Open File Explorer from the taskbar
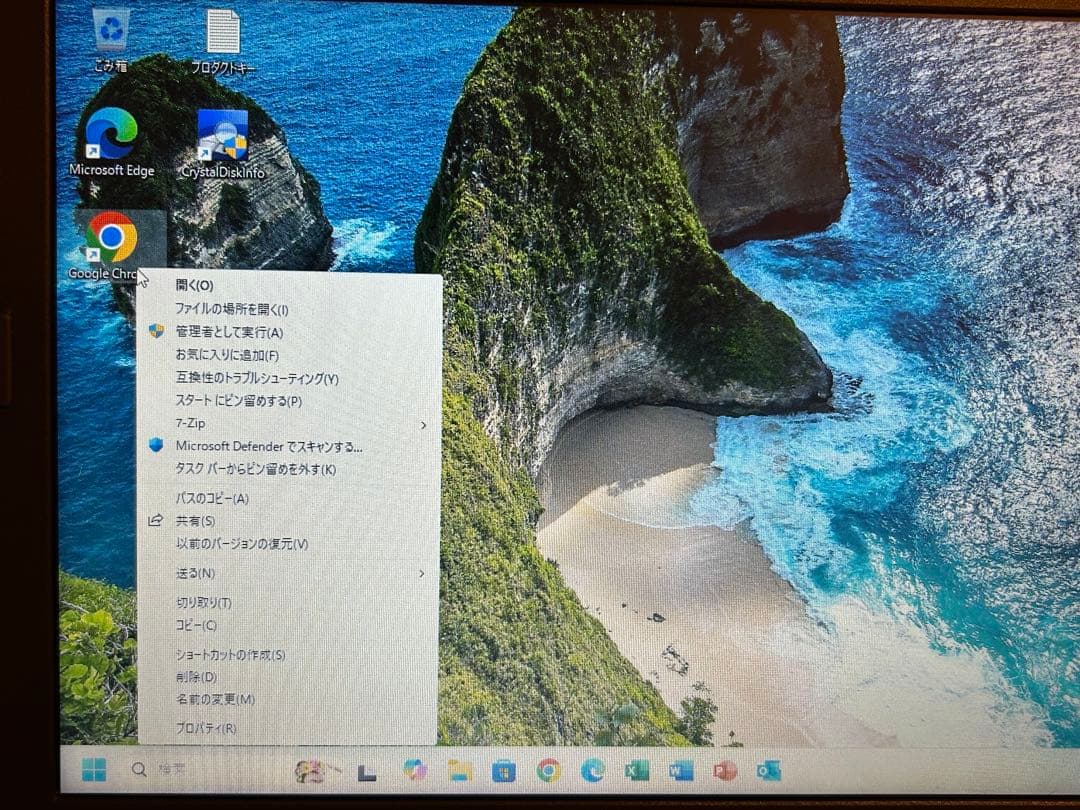The image size is (1080, 810). coord(461,771)
